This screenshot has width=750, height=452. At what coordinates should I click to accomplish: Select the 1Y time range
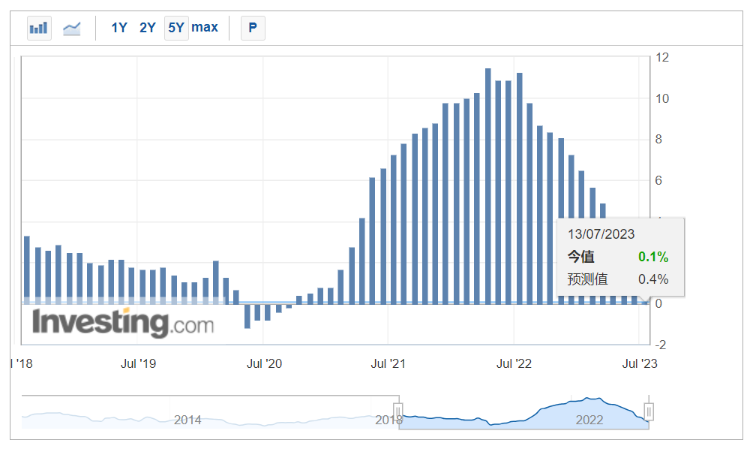[119, 28]
